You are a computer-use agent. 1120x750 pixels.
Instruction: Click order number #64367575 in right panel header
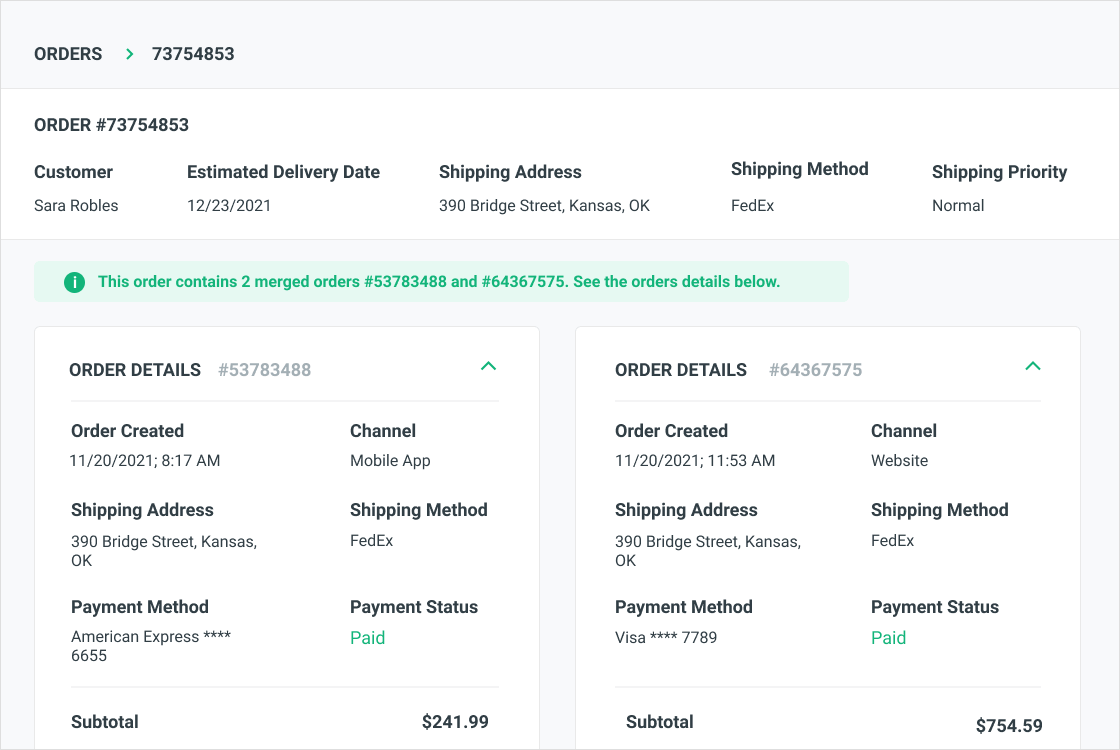(815, 370)
